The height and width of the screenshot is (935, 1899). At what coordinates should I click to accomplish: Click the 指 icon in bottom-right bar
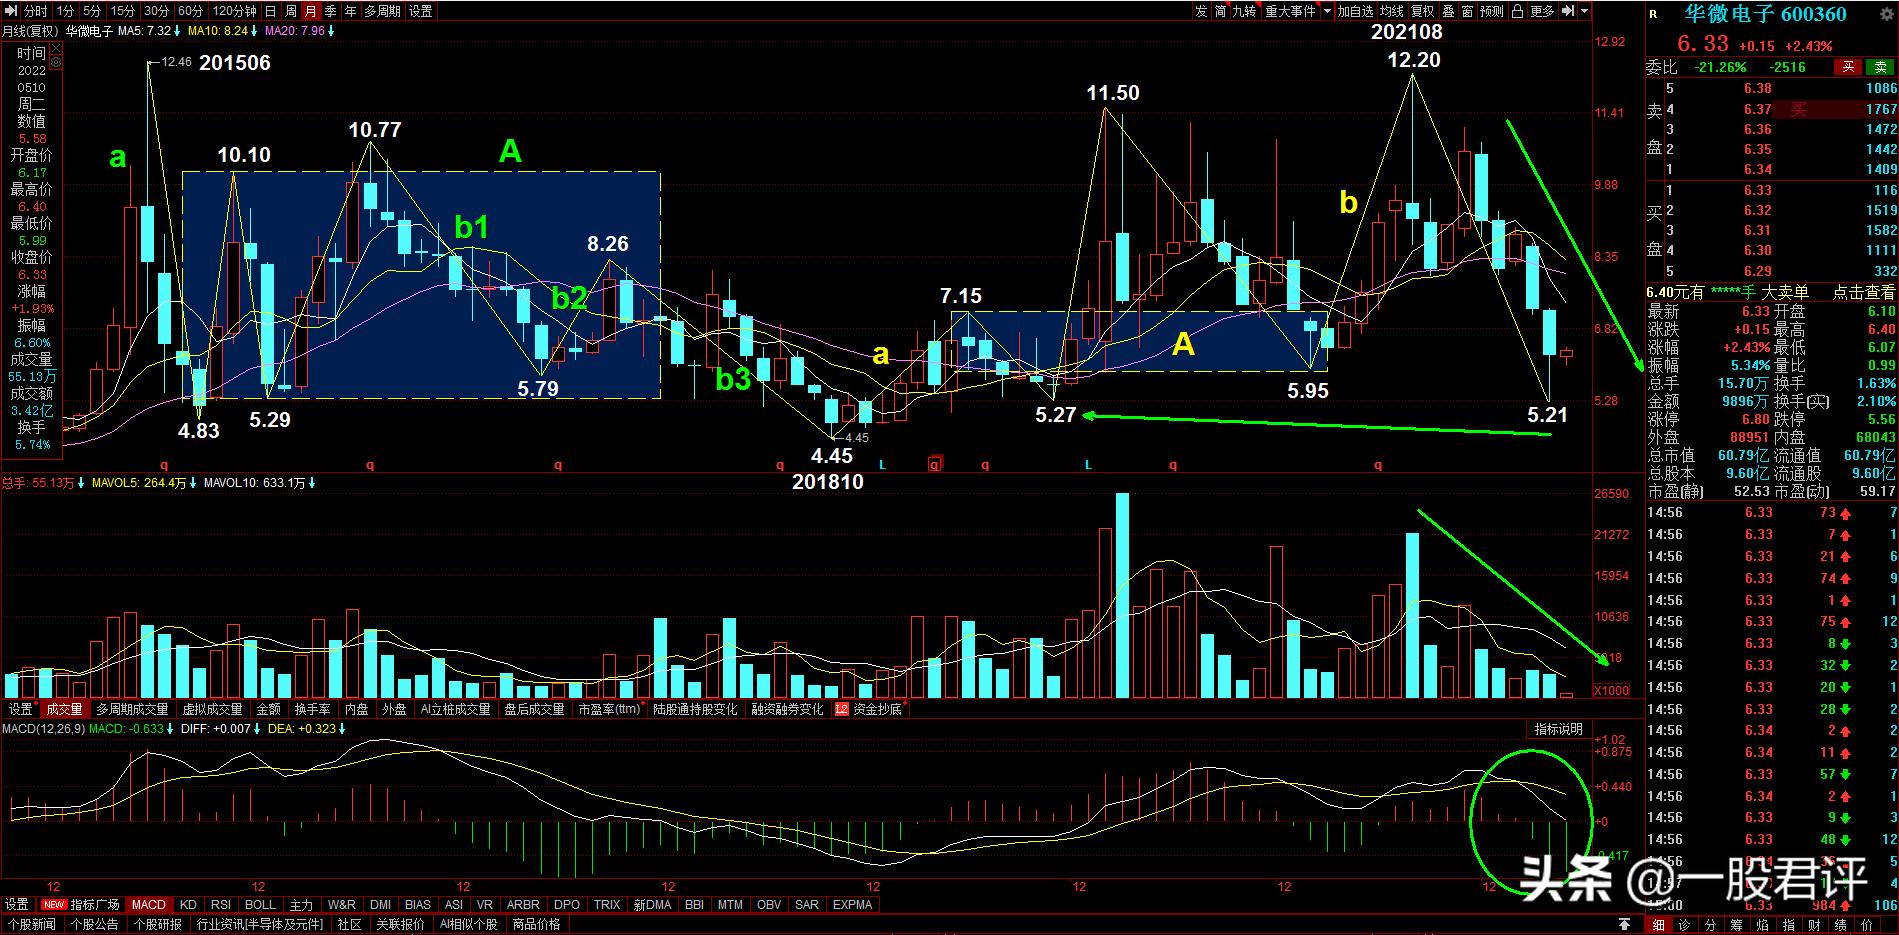click(x=1788, y=925)
